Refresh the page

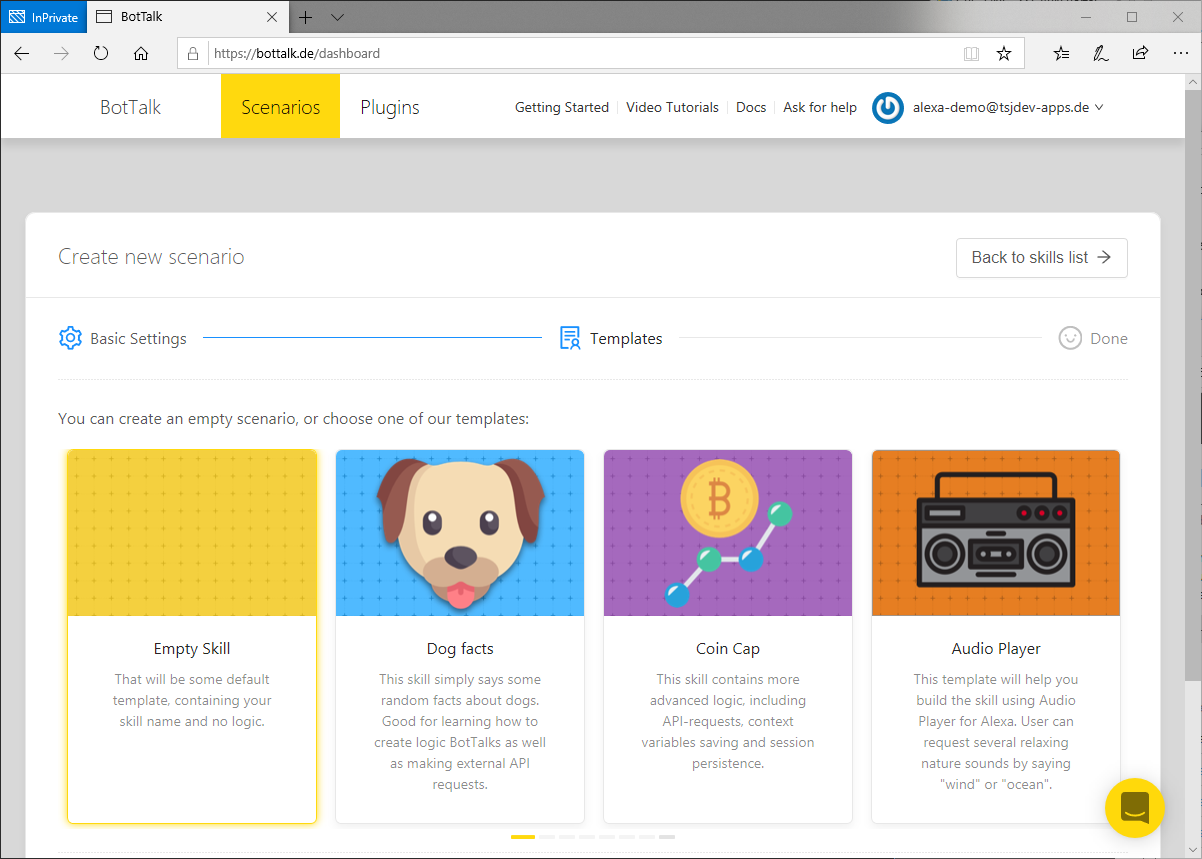tap(101, 54)
